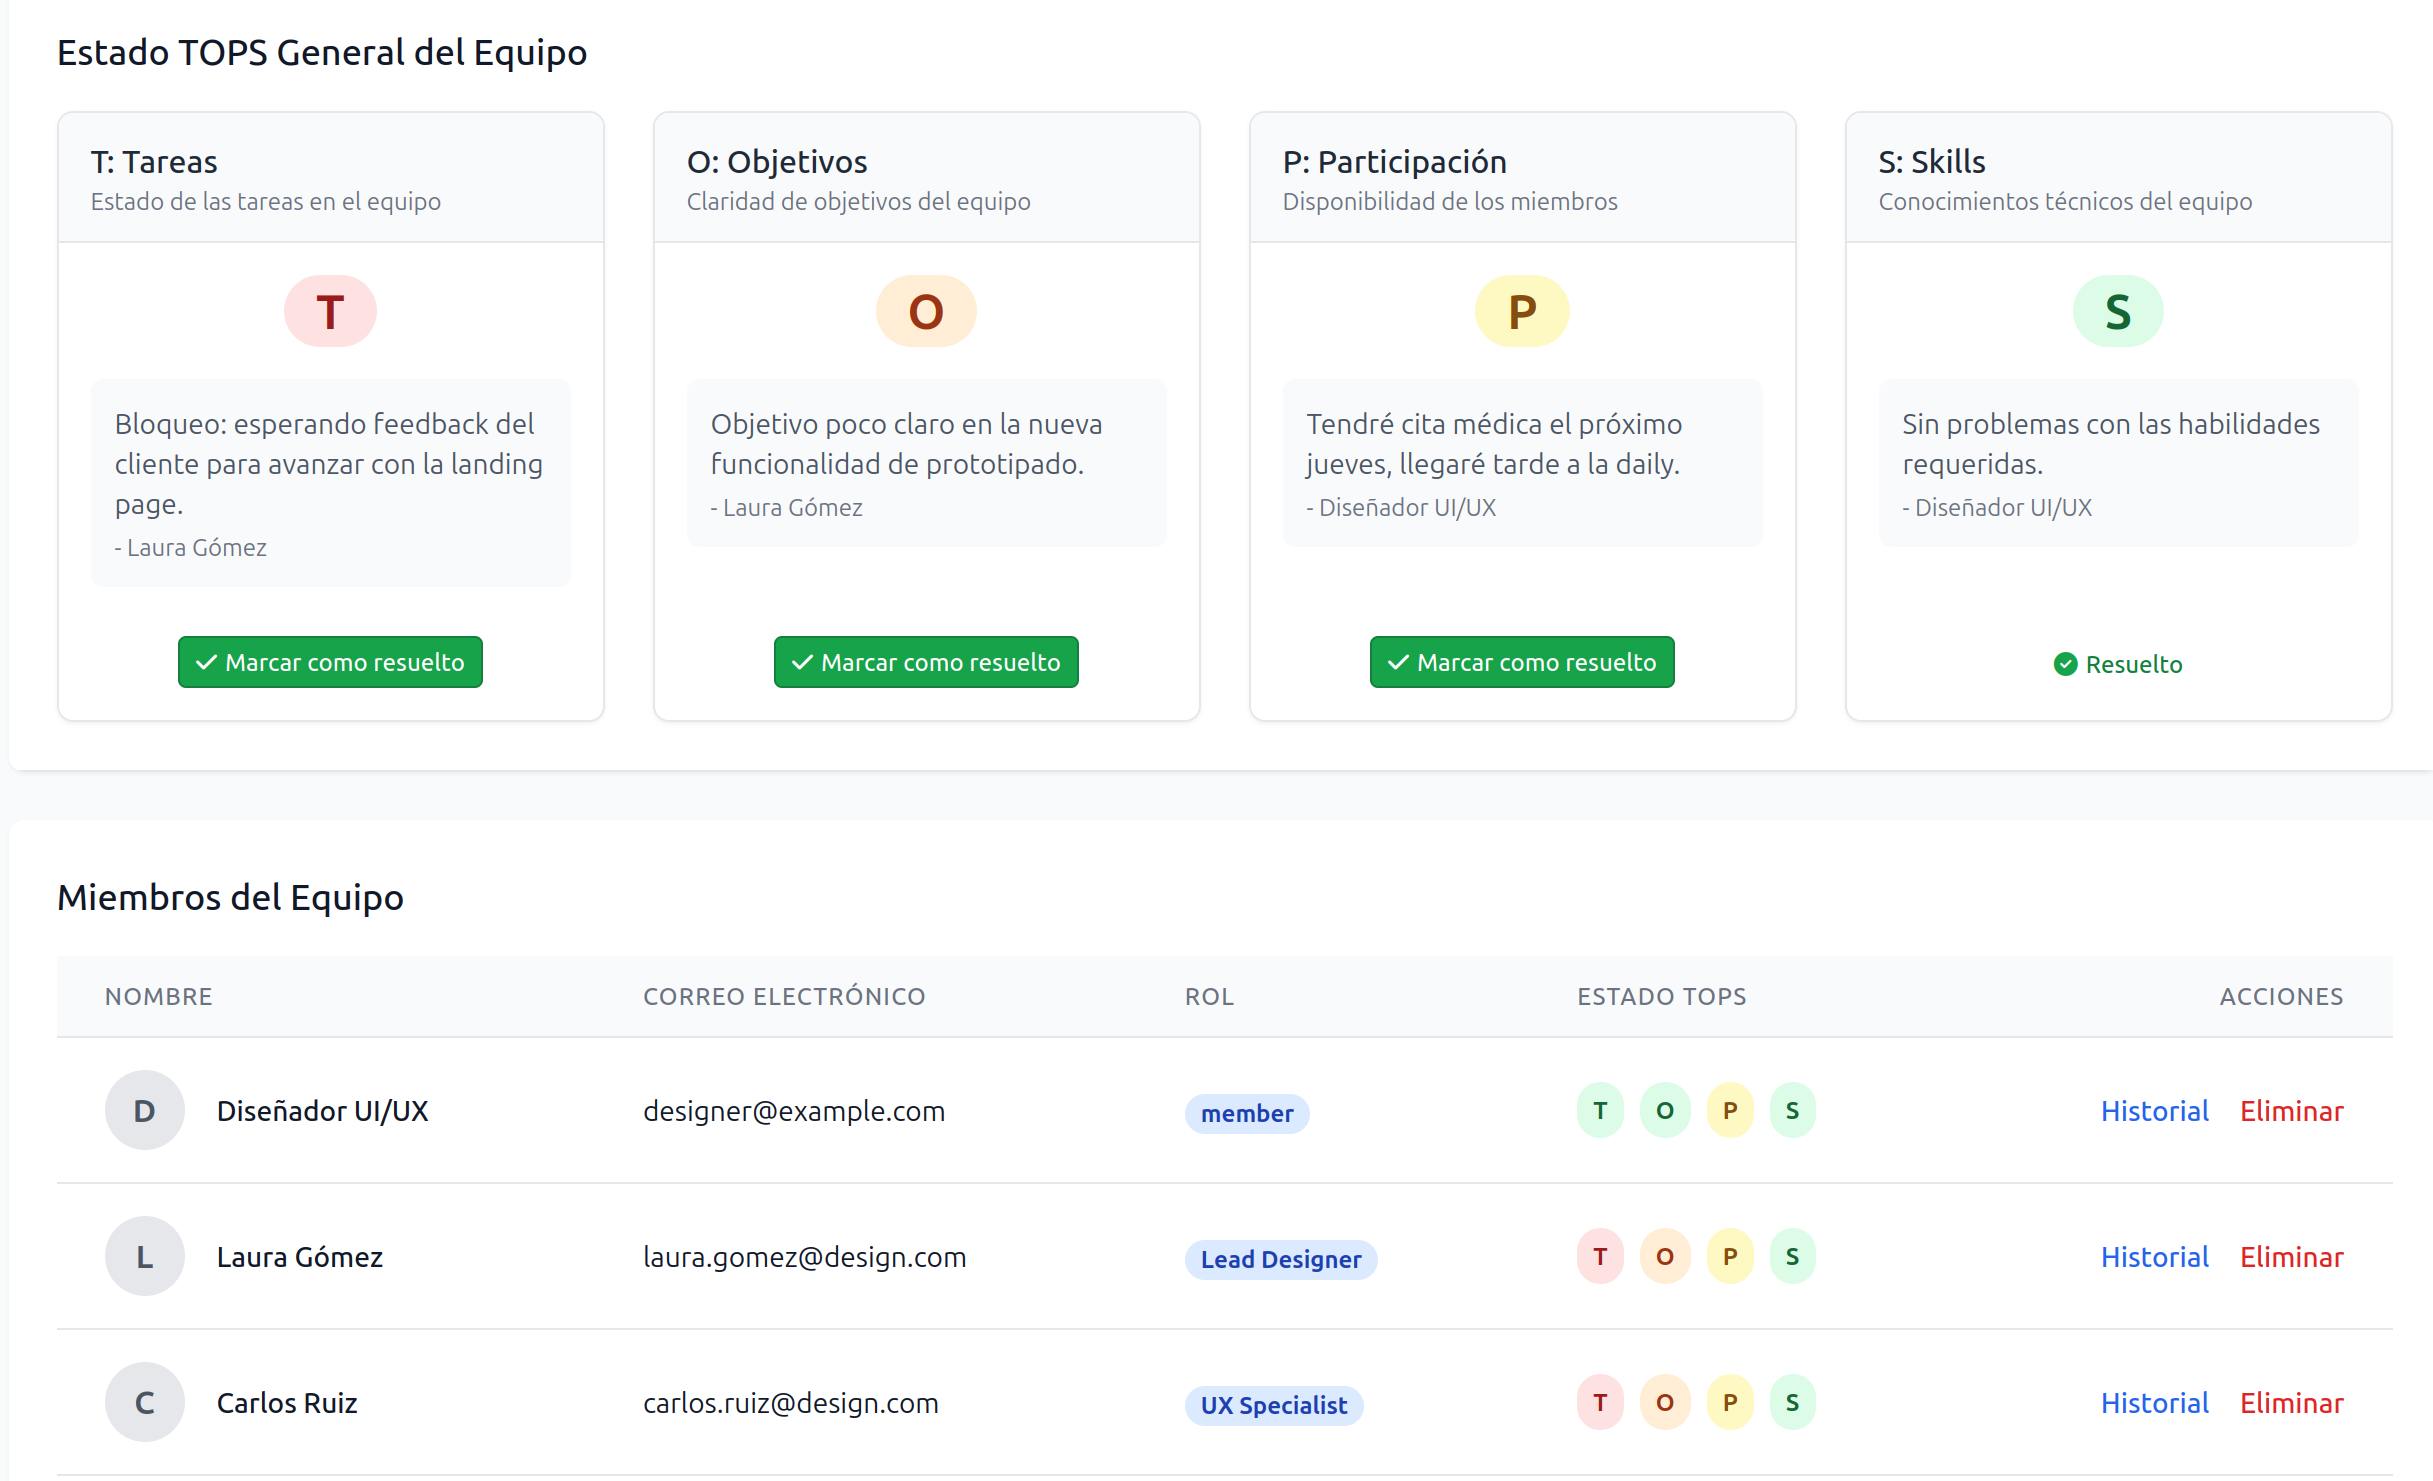Click the ESTADO TOPS column header
This screenshot has height=1481, width=2433.
pos(1662,996)
